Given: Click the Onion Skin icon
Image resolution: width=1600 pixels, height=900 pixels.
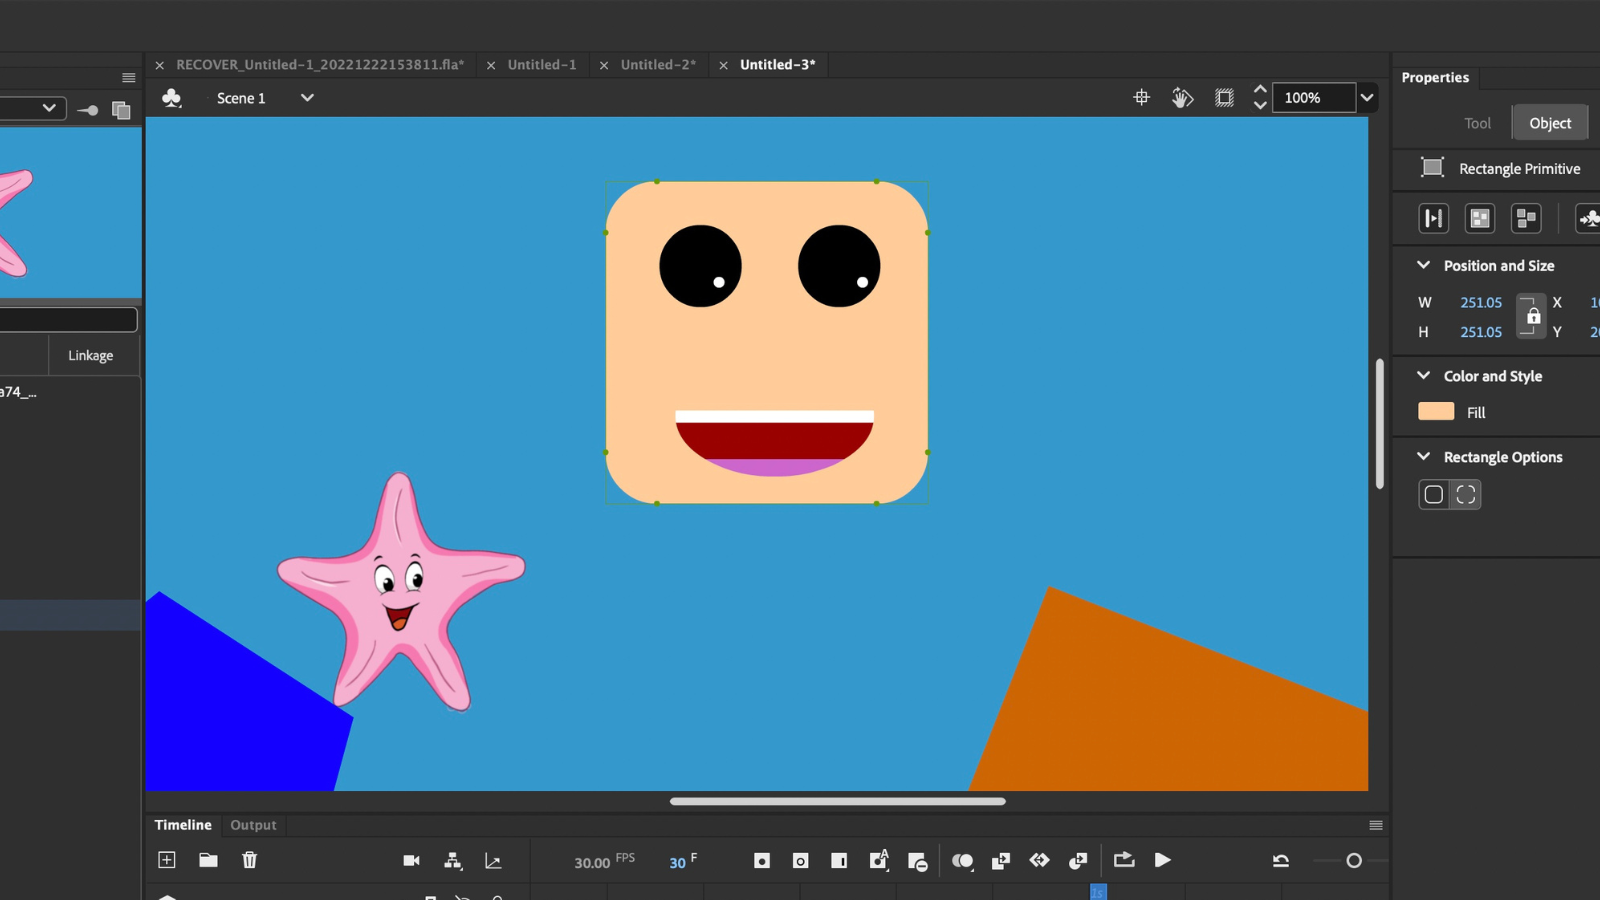Looking at the screenshot, I should click(x=962, y=860).
